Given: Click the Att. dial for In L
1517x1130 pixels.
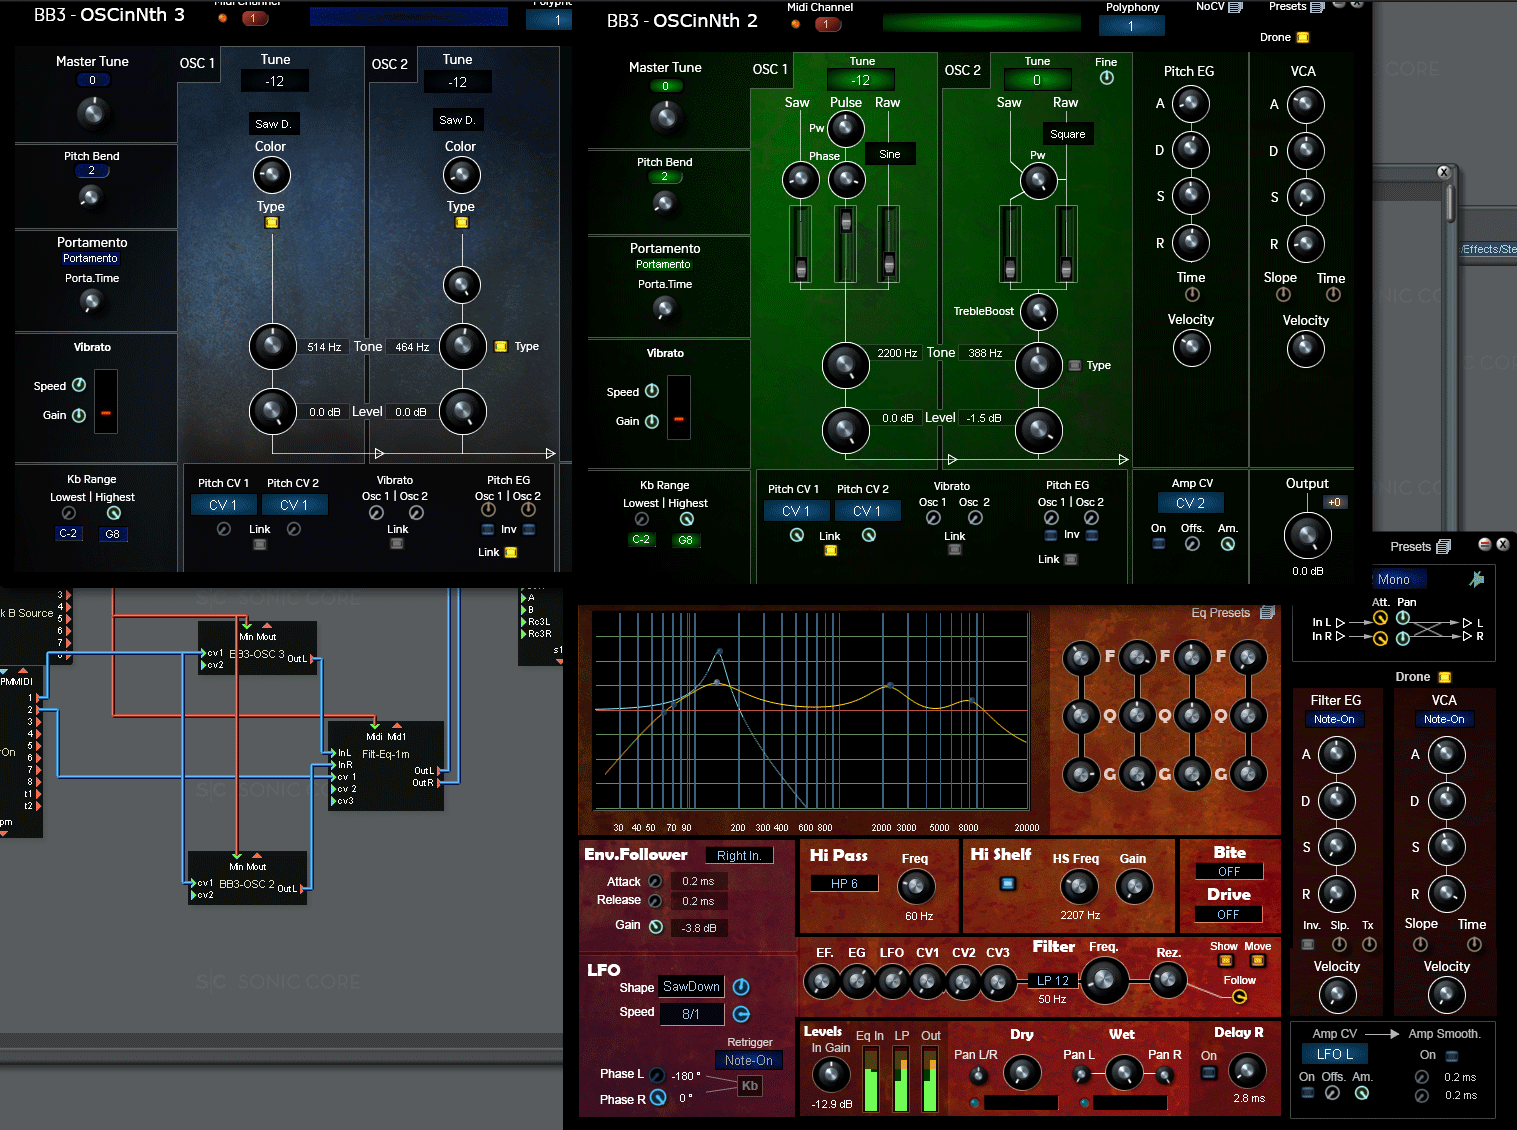Looking at the screenshot, I should point(1380,619).
